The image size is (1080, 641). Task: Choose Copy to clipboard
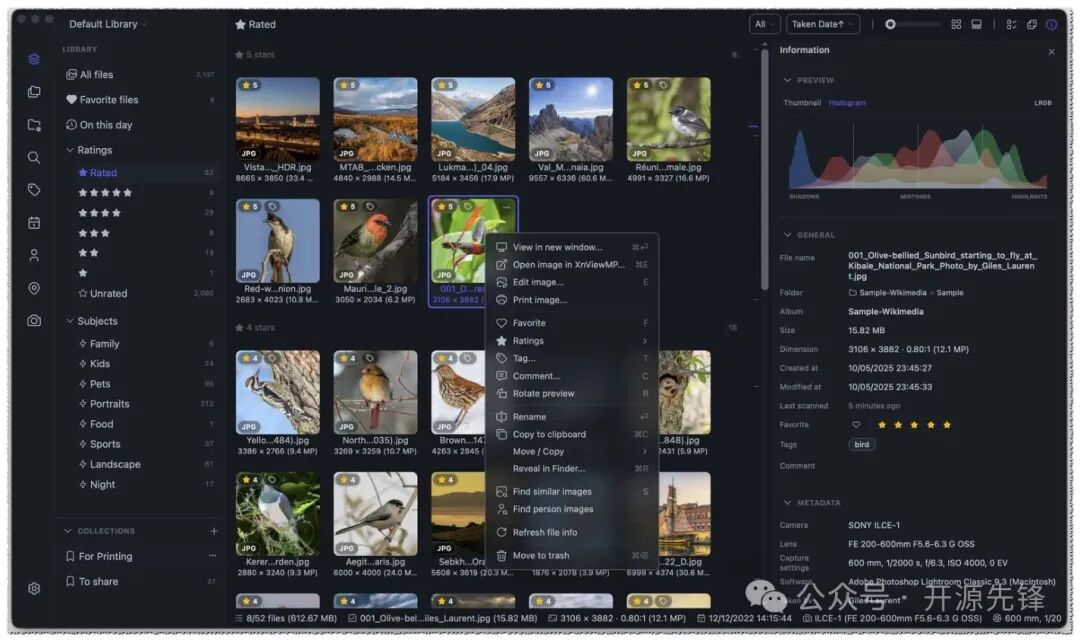pyautogui.click(x=572, y=434)
